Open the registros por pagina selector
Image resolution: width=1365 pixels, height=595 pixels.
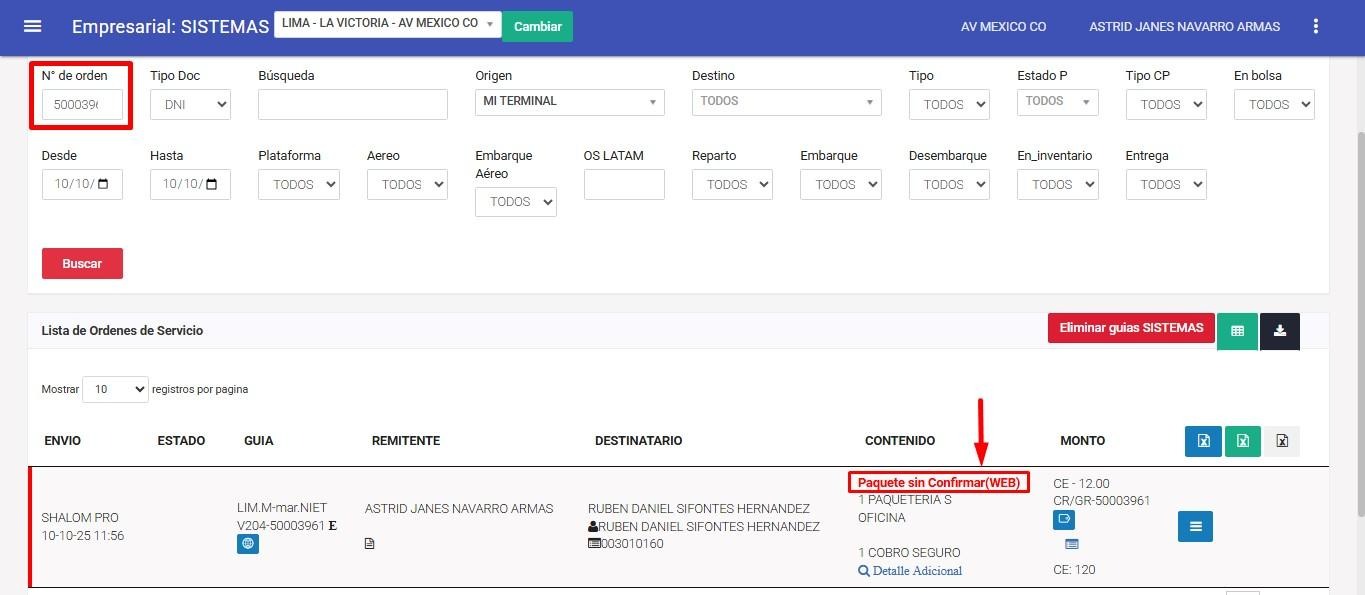click(115, 389)
